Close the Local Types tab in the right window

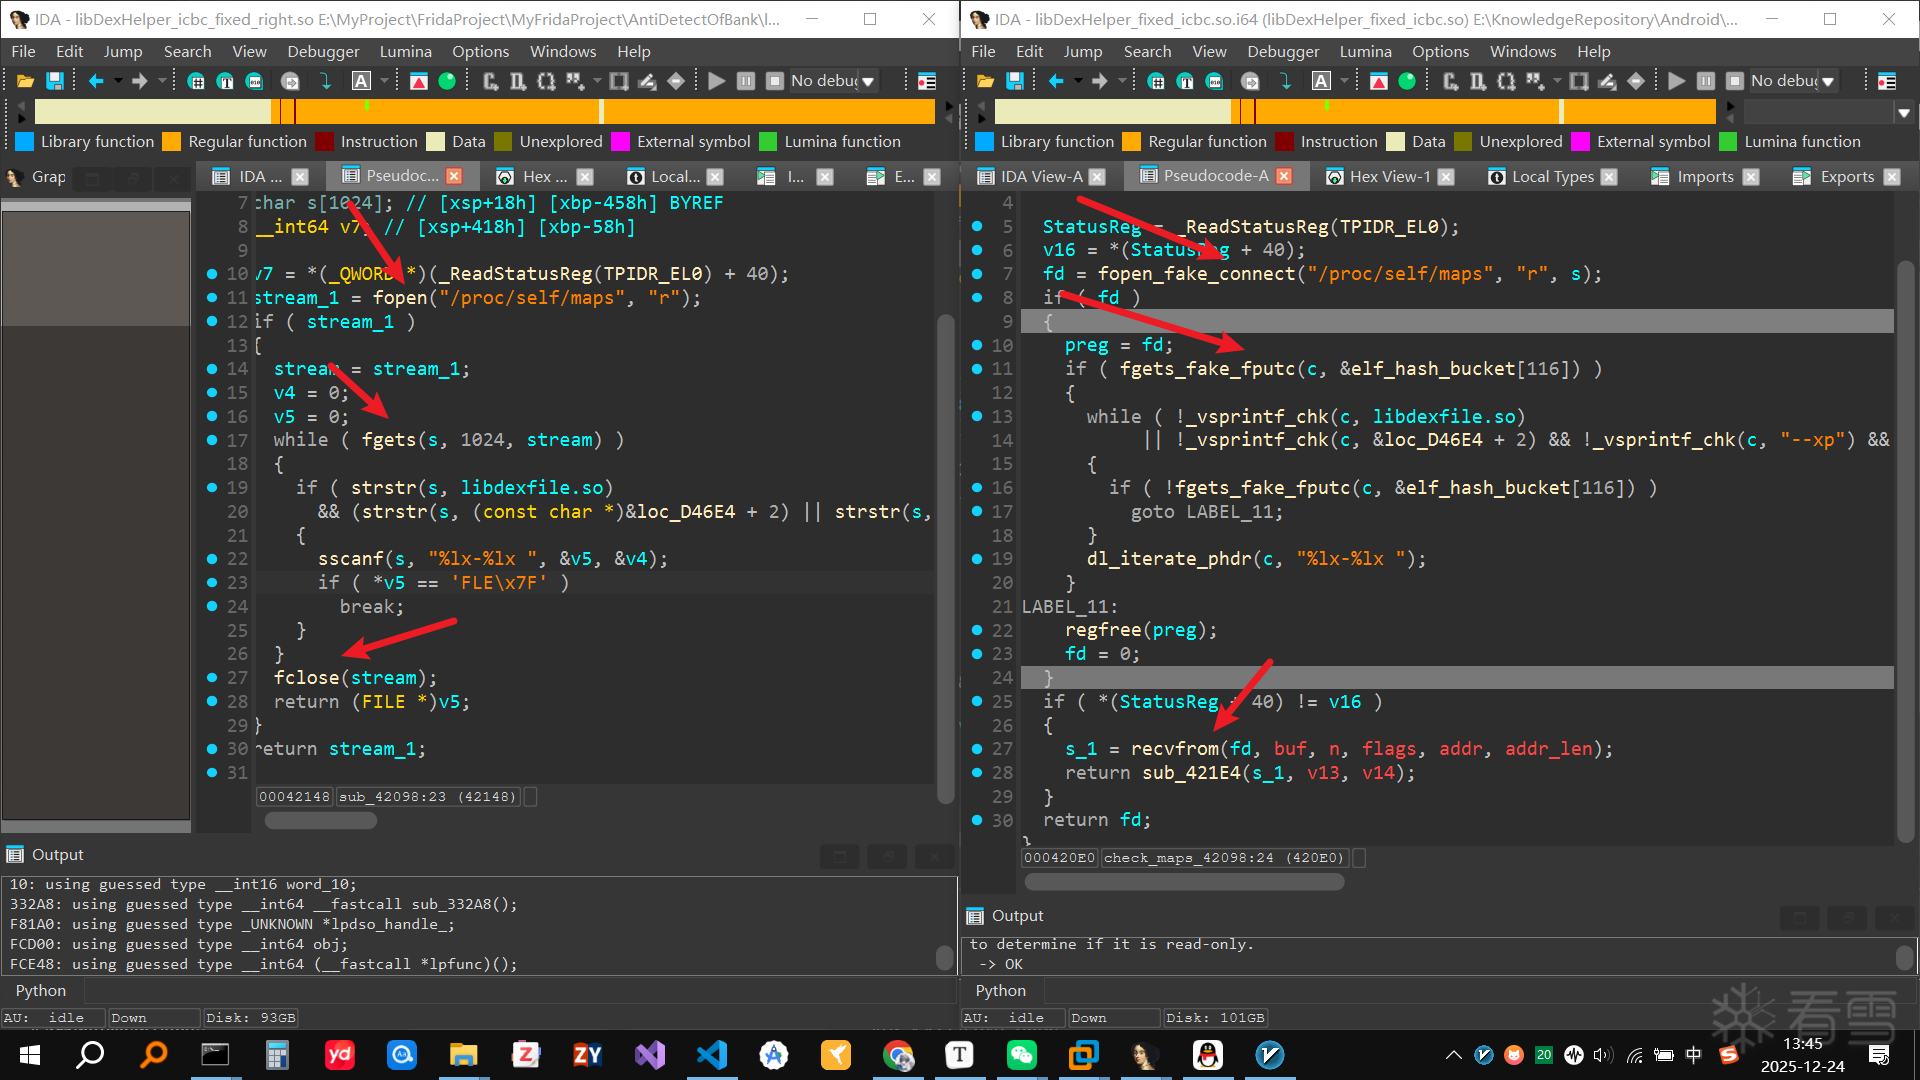(x=1609, y=177)
